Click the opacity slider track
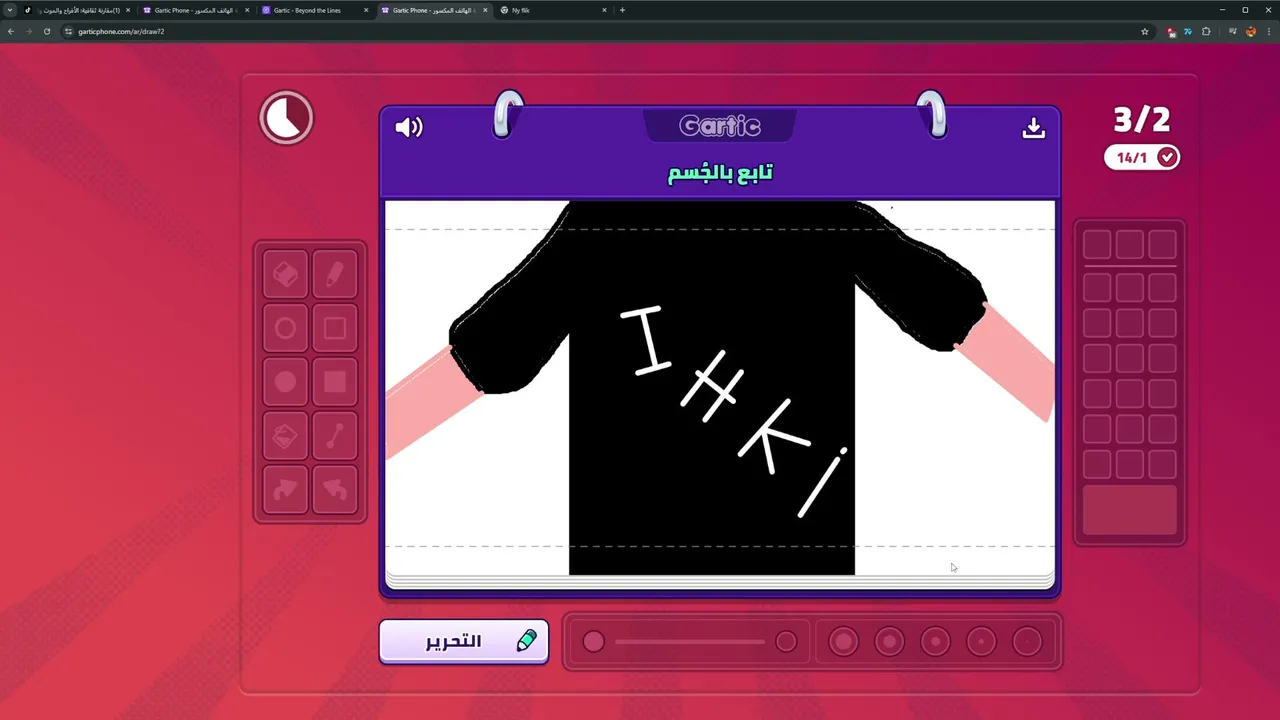This screenshot has width=1280, height=720. 690,642
